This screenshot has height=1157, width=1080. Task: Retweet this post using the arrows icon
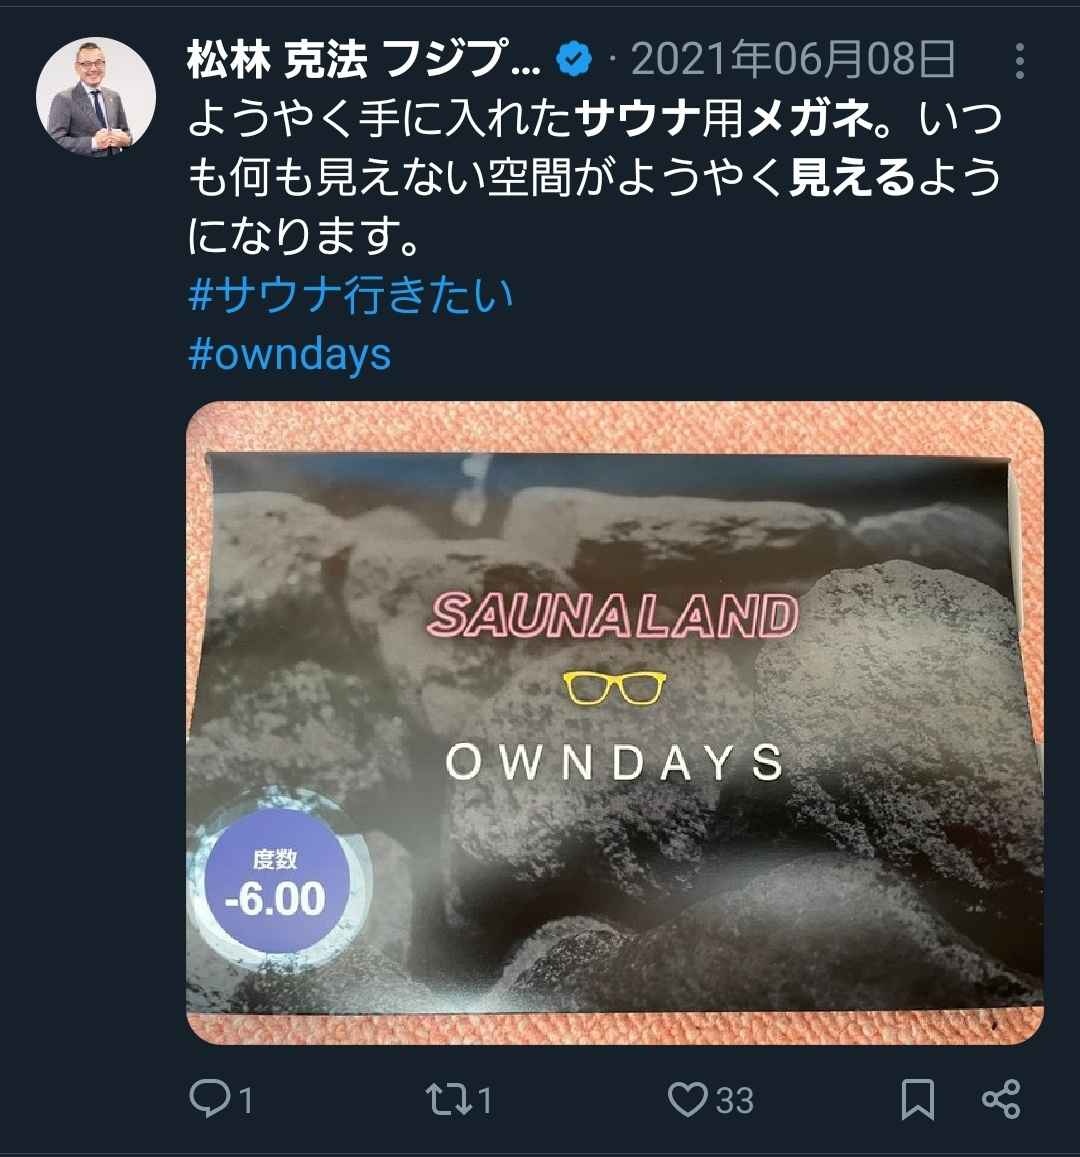click(x=449, y=1099)
